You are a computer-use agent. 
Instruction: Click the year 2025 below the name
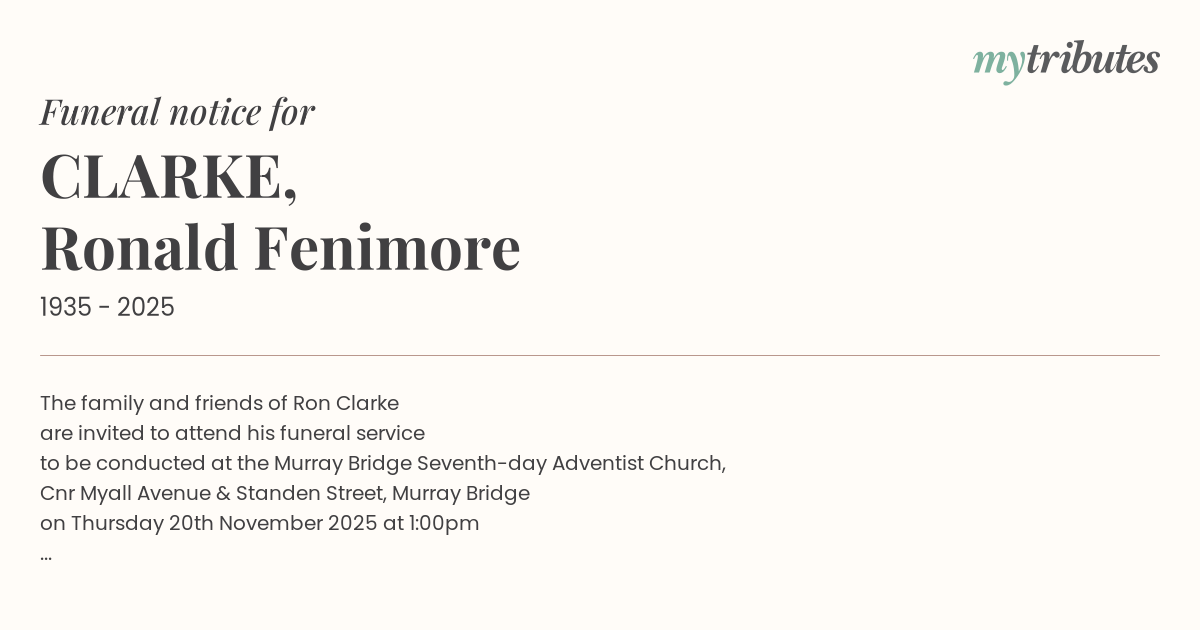coord(146,308)
